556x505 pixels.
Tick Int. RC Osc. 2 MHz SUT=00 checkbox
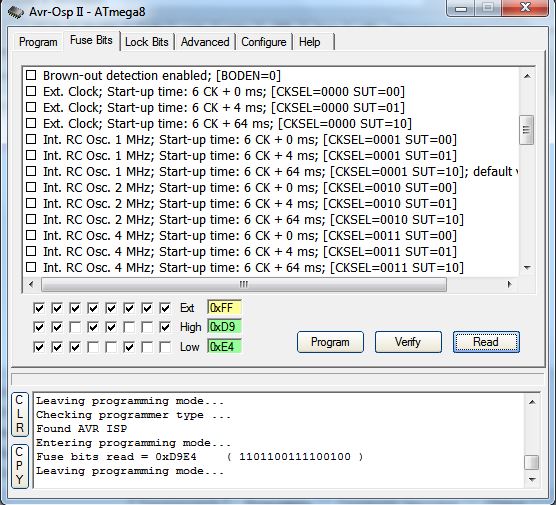point(31,187)
